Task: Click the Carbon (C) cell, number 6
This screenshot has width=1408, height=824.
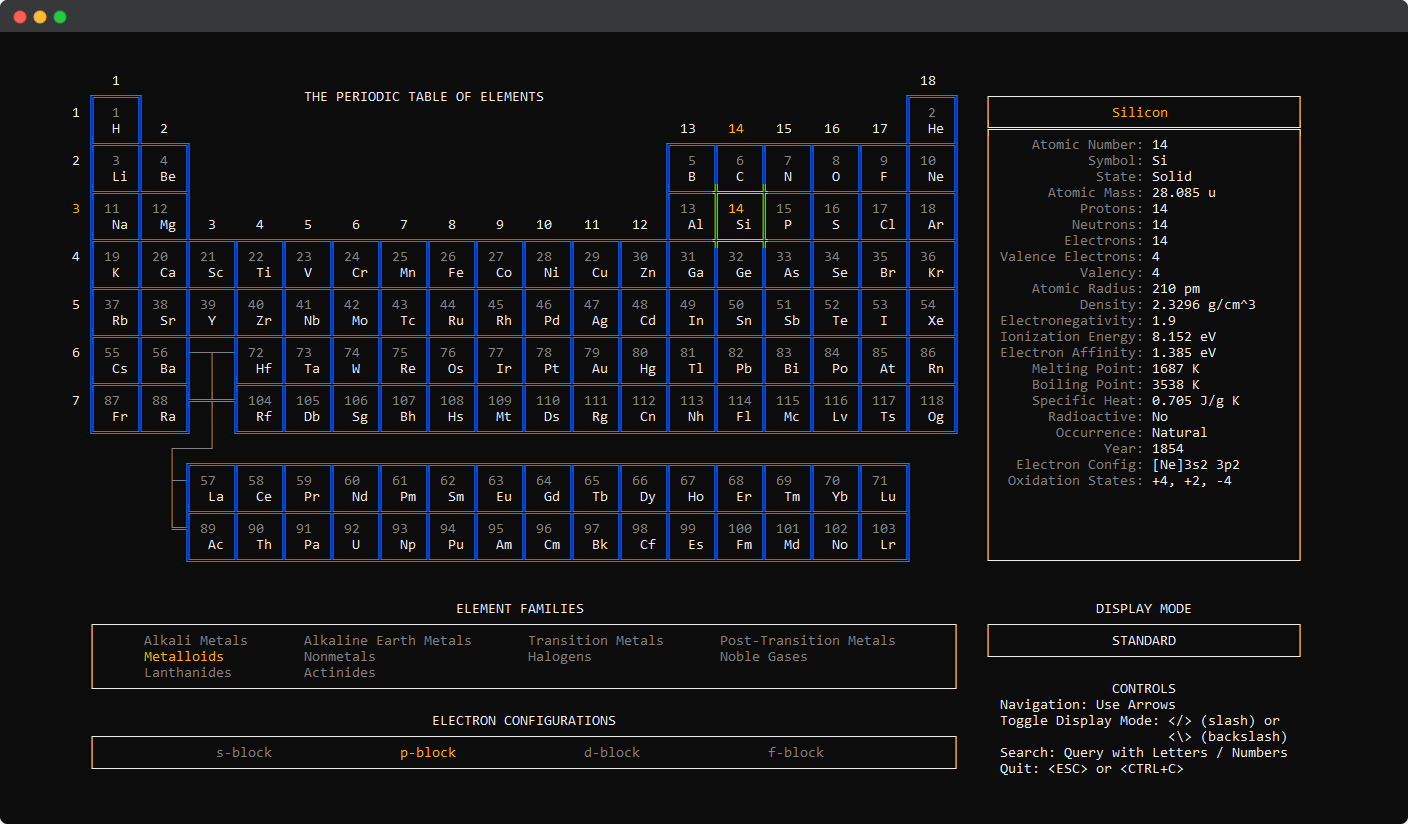Action: pyautogui.click(x=740, y=168)
